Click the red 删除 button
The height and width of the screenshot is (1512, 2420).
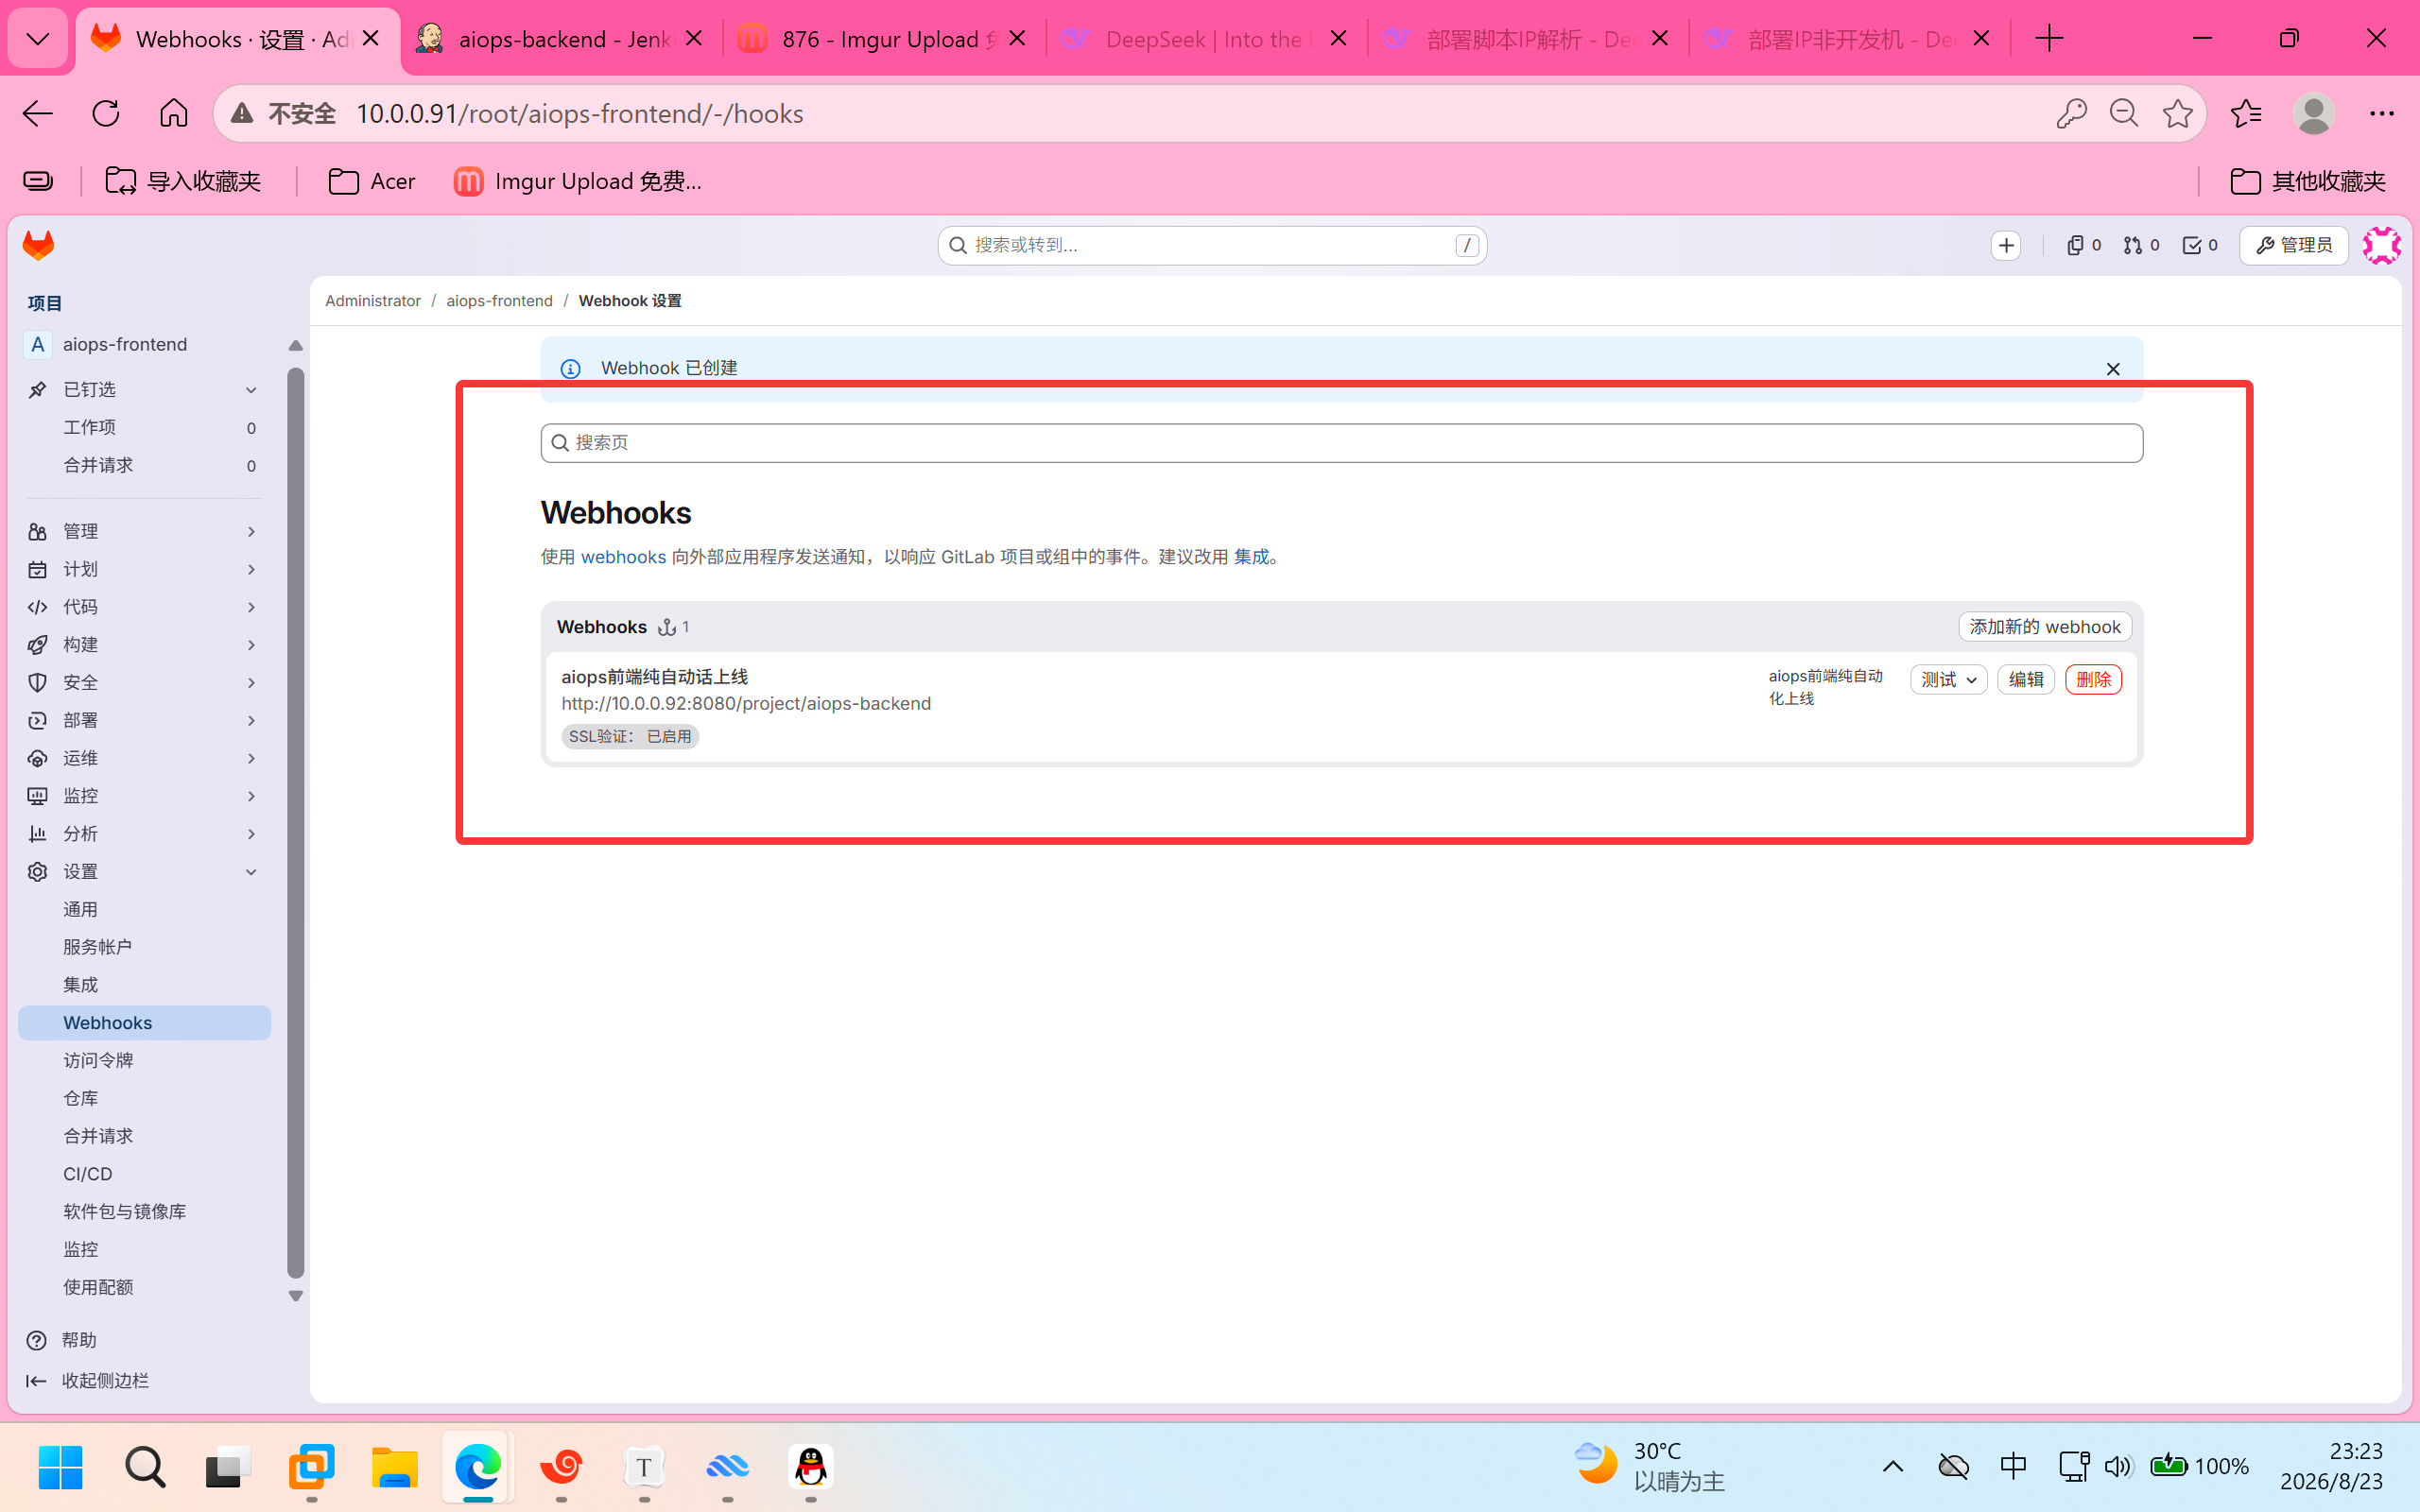2093,680
